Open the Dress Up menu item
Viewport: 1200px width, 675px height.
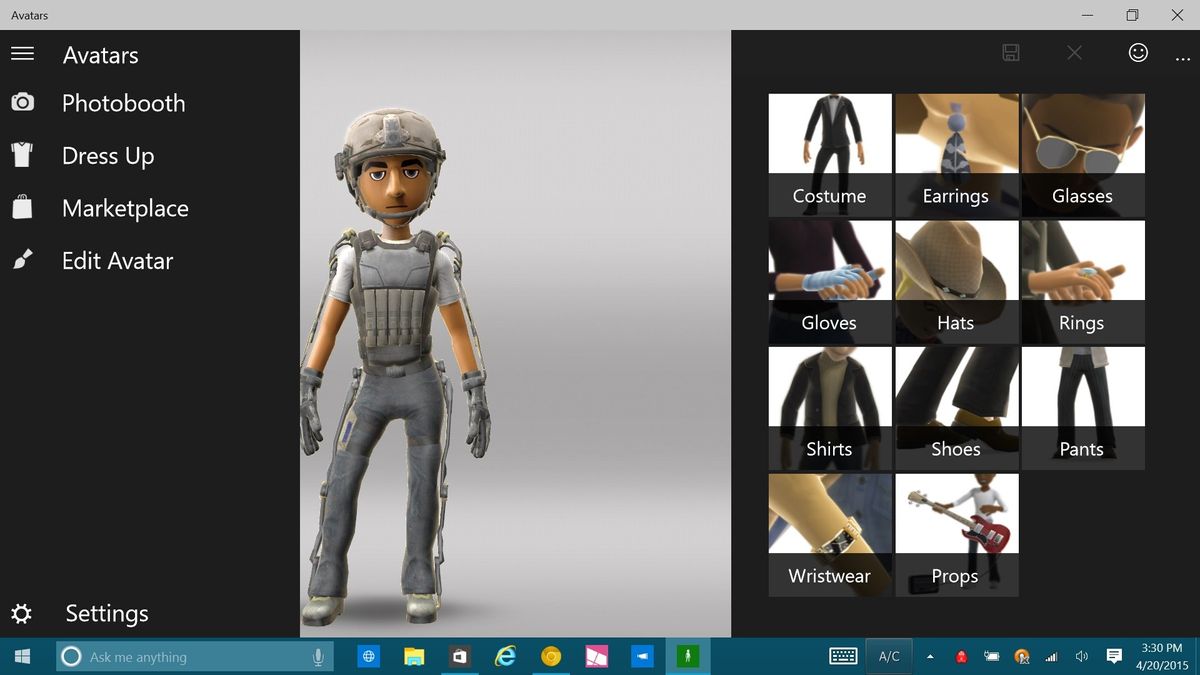click(108, 155)
